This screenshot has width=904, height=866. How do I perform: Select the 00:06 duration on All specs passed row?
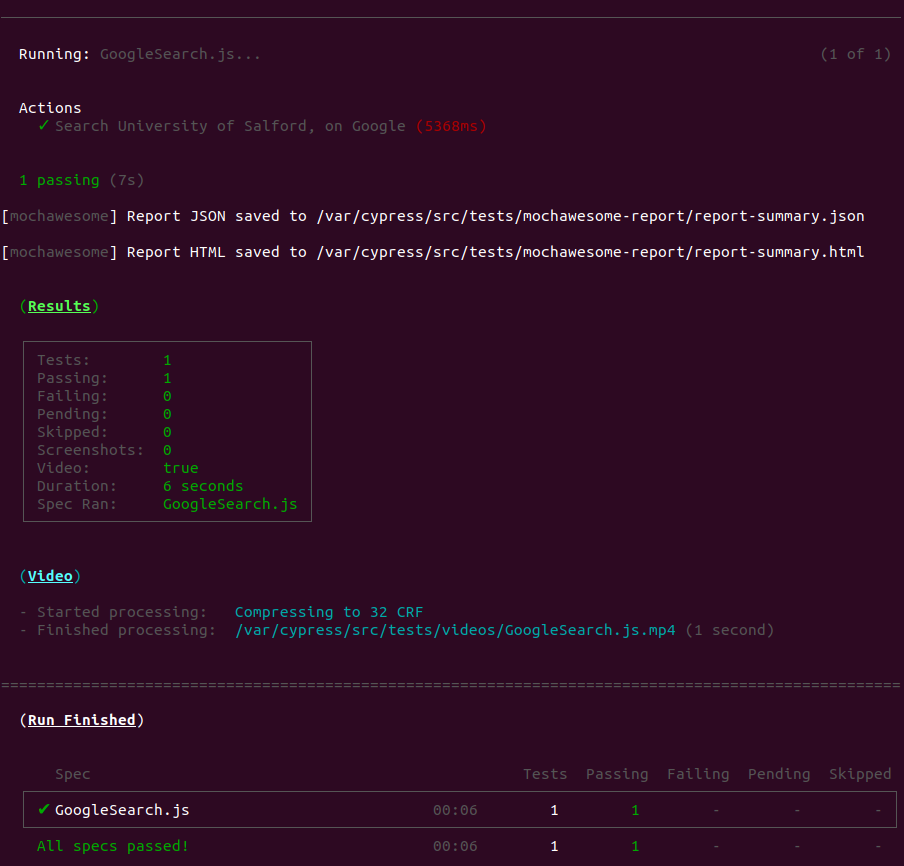(455, 845)
